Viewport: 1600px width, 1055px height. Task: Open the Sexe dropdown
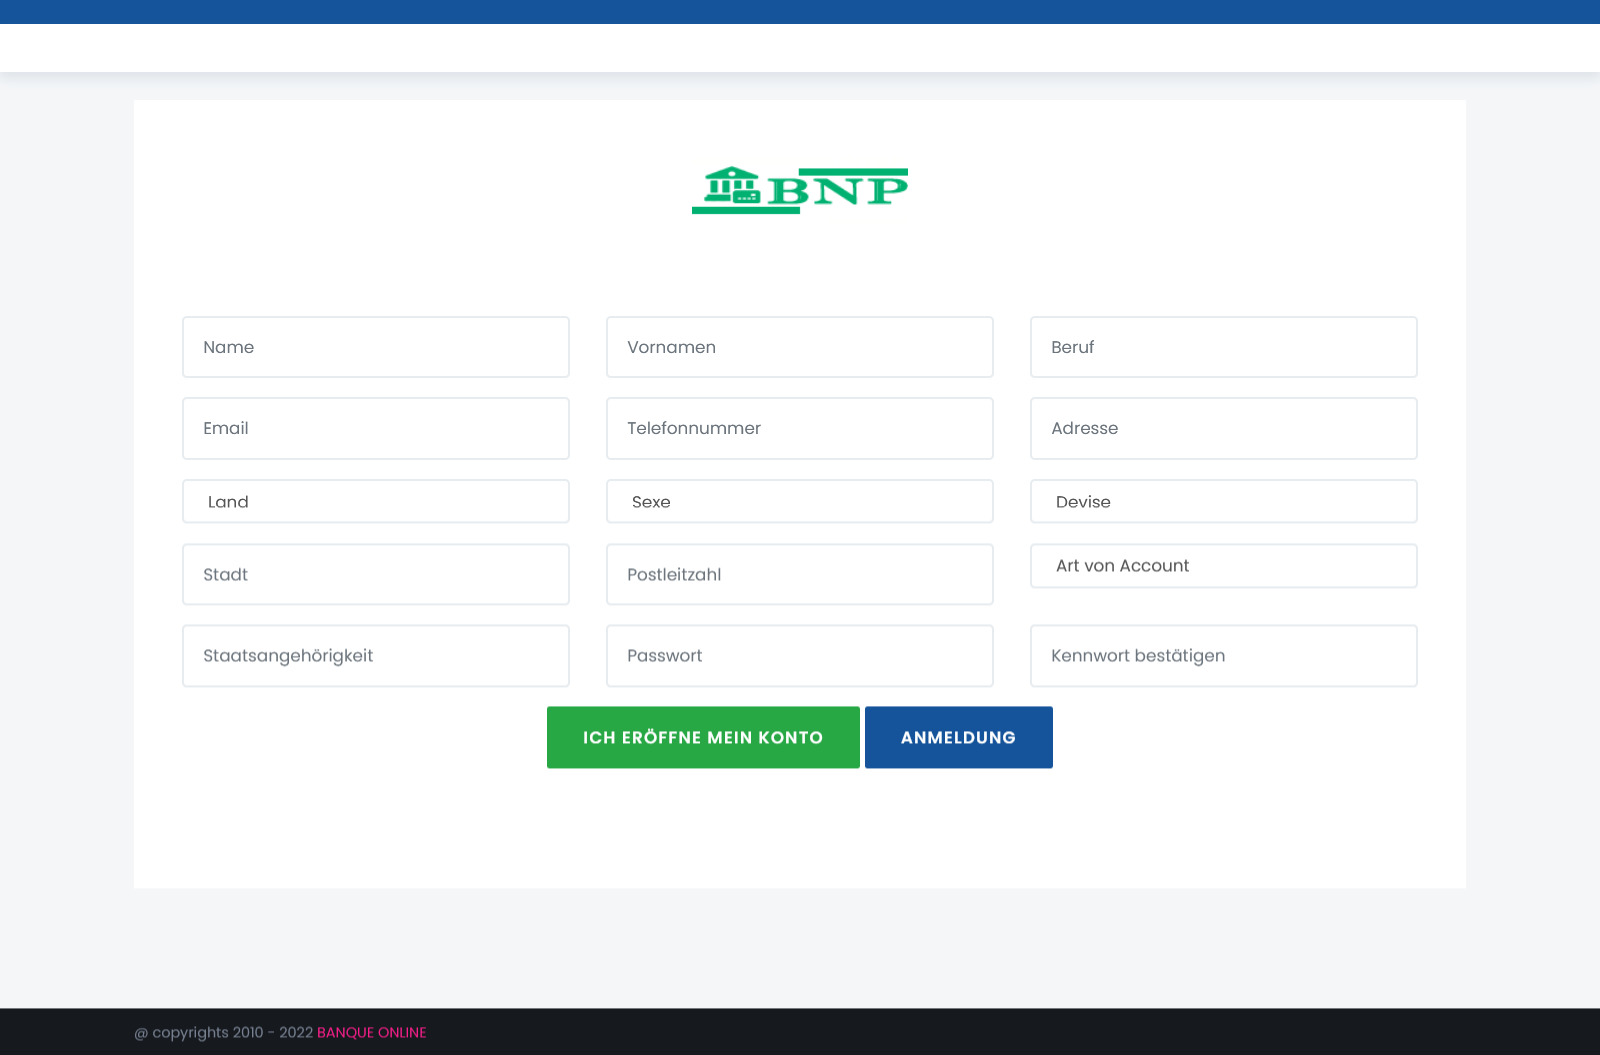point(800,501)
